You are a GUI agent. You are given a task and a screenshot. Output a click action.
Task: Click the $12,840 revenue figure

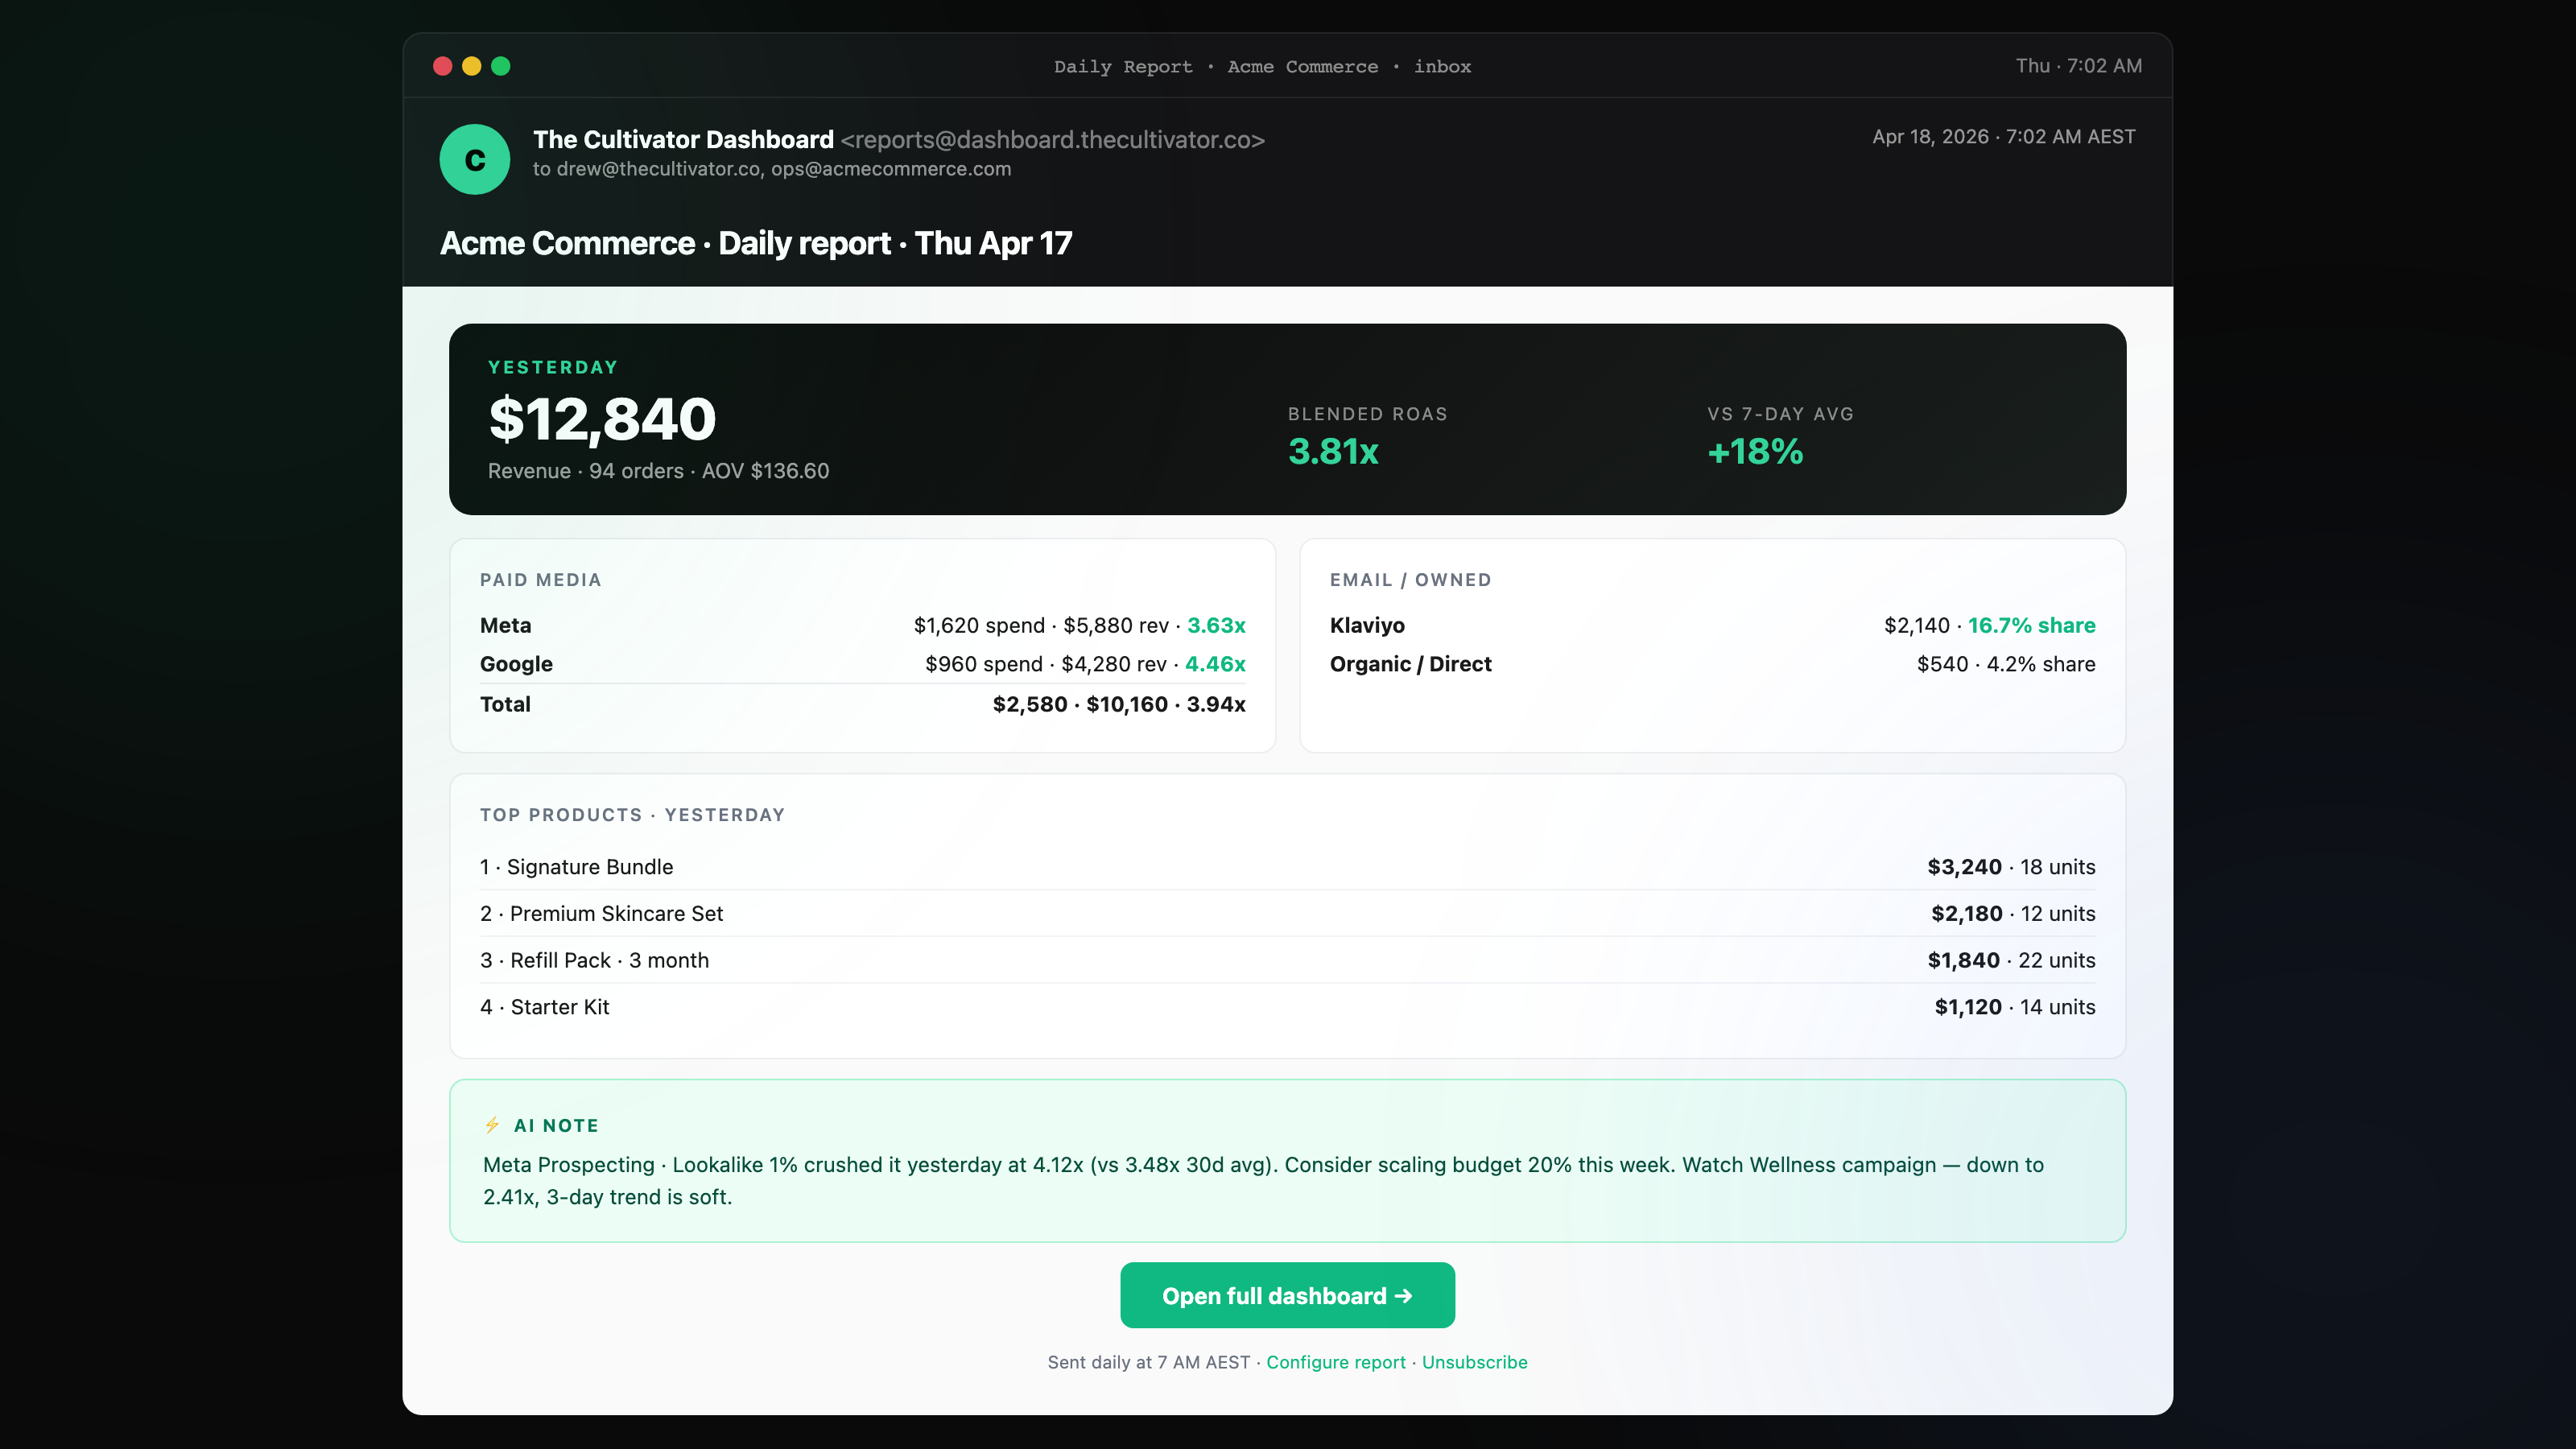tap(602, 419)
